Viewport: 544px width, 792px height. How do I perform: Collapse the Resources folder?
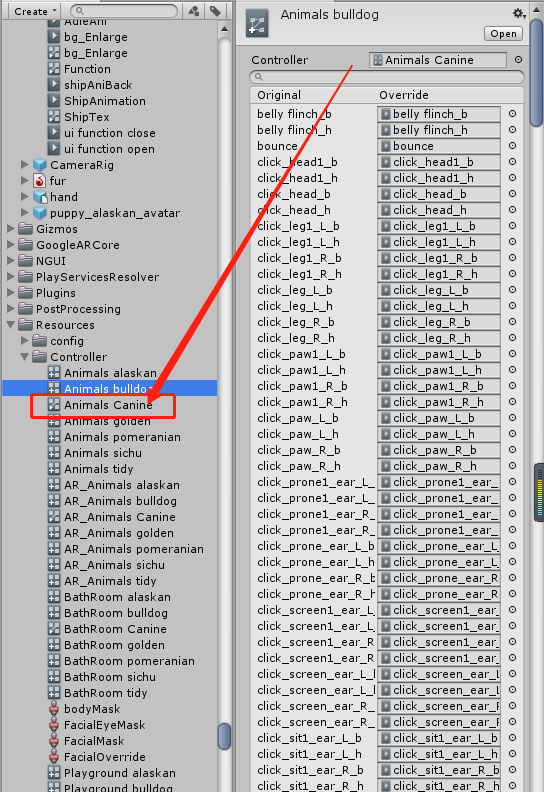(x=11, y=325)
